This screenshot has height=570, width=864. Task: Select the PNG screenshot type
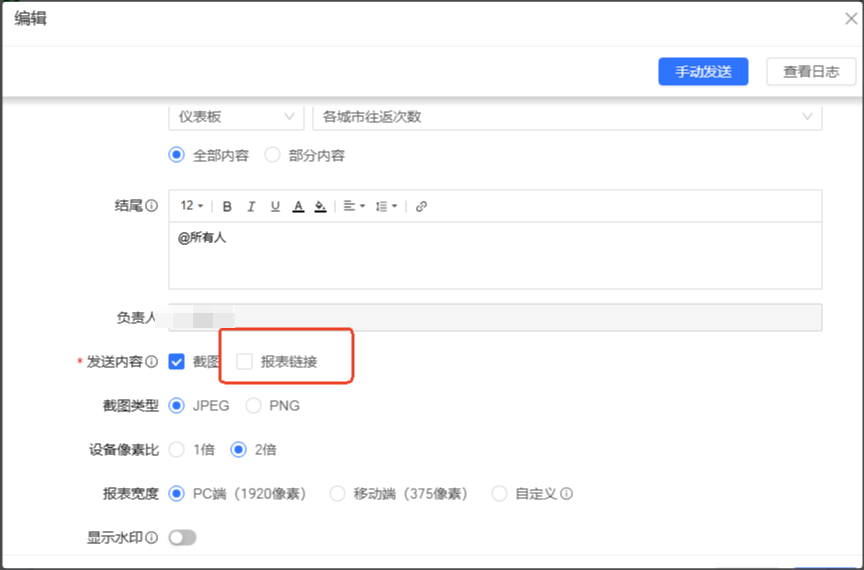point(254,406)
